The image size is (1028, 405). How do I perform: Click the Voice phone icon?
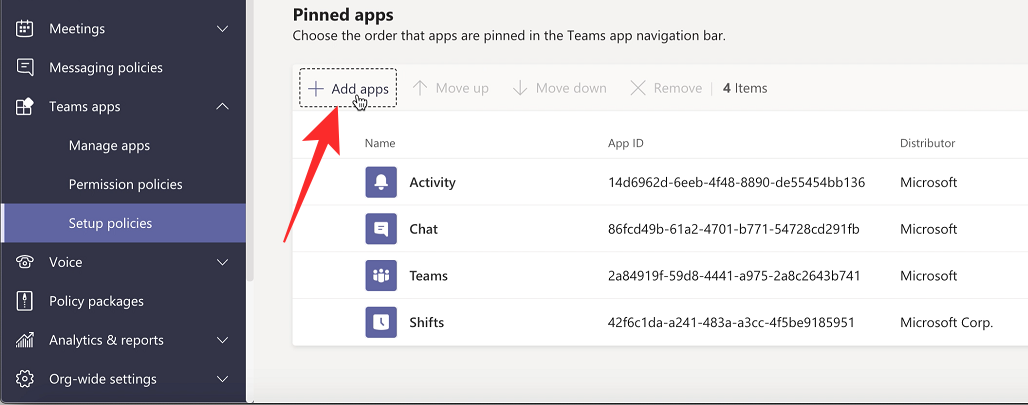pos(24,262)
